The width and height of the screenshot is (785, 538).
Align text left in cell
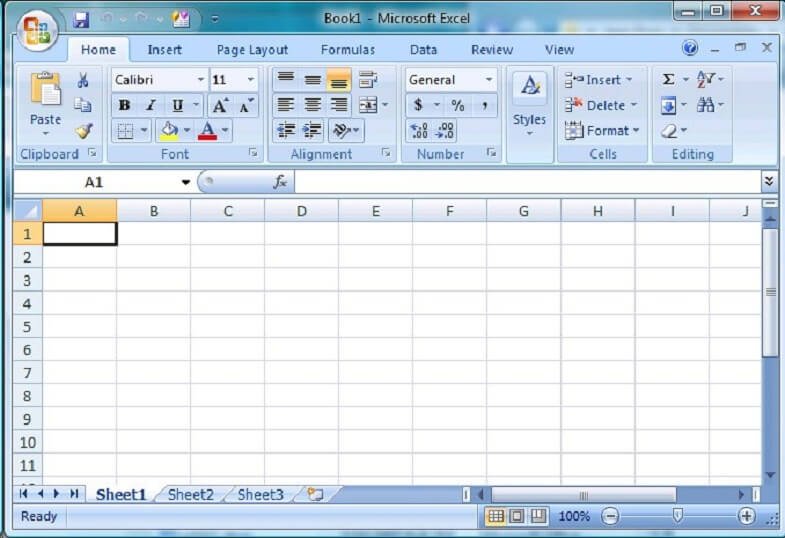click(286, 105)
